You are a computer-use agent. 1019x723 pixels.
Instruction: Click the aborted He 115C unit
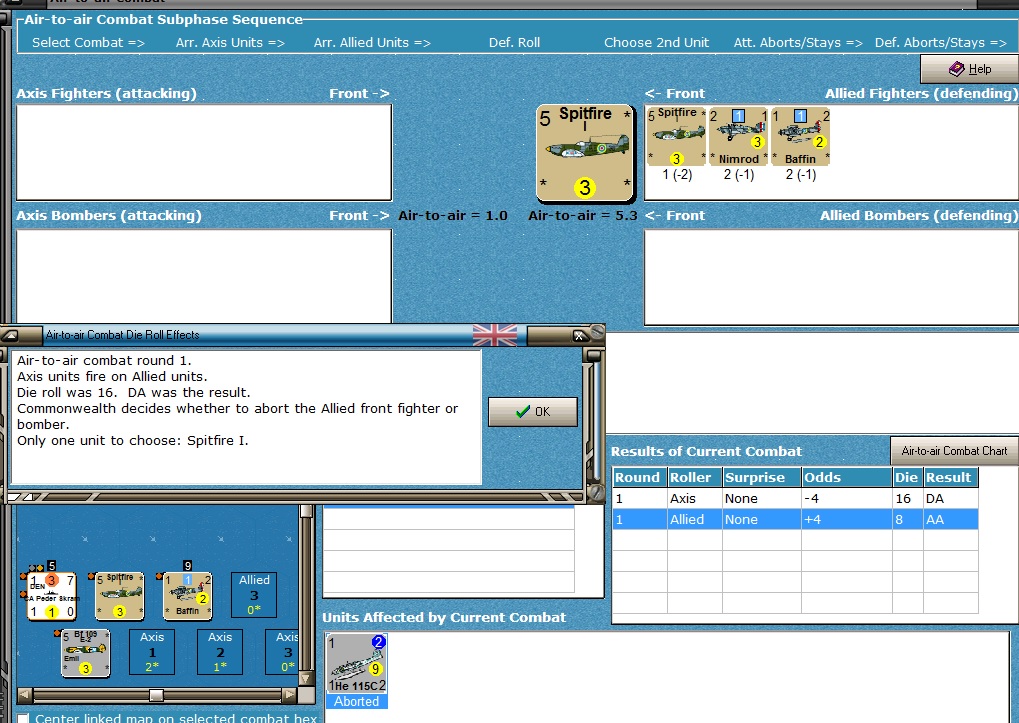(x=357, y=664)
